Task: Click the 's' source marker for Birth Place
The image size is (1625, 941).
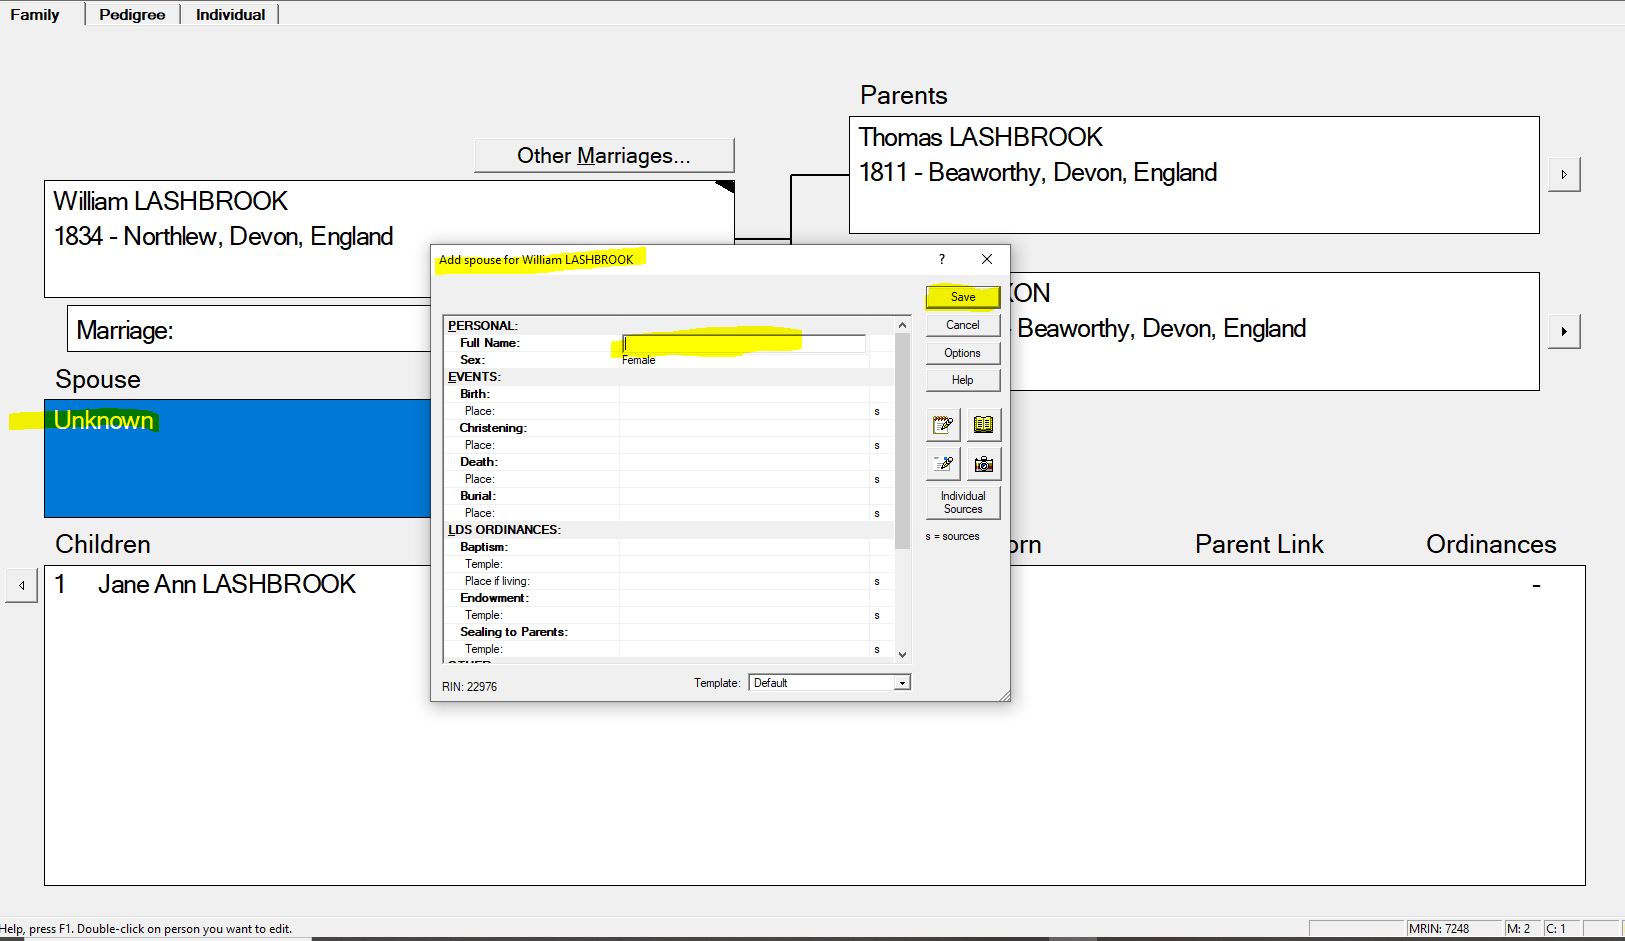Action: (877, 411)
